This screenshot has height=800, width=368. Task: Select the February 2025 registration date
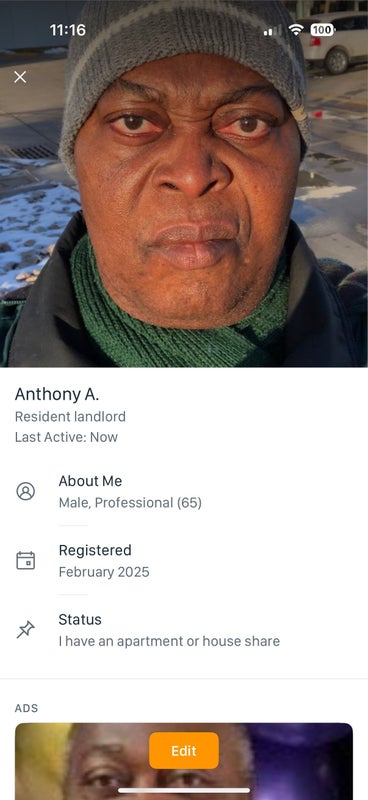[104, 572]
